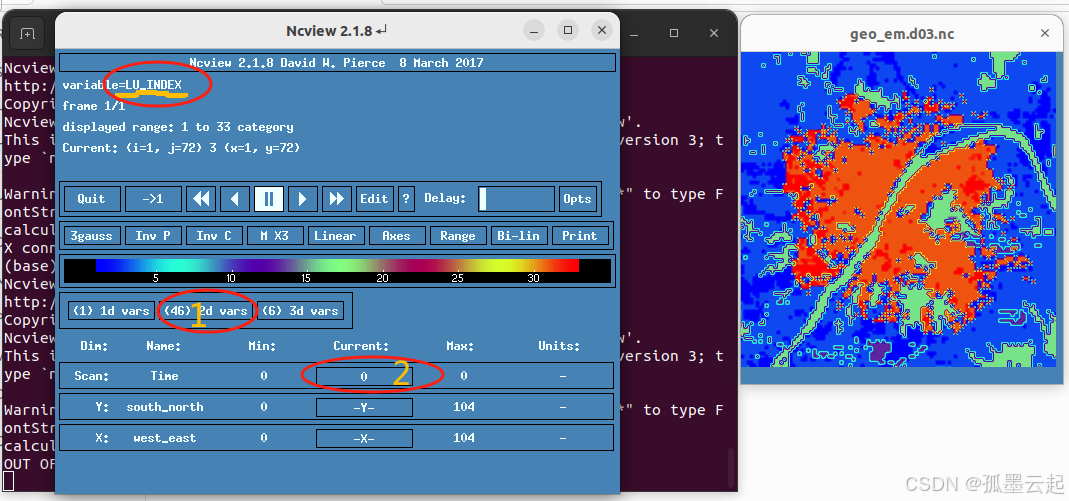Image resolution: width=1069 pixels, height=501 pixels.
Task: Toggle the Linear transform button
Action: tap(336, 236)
